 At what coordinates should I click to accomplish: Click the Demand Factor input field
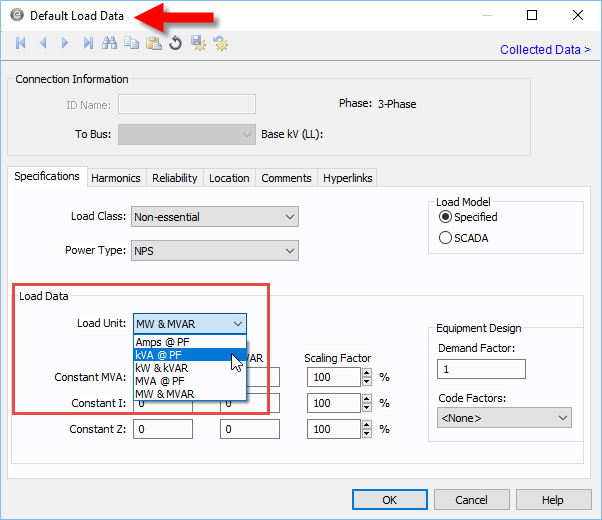coord(481,369)
